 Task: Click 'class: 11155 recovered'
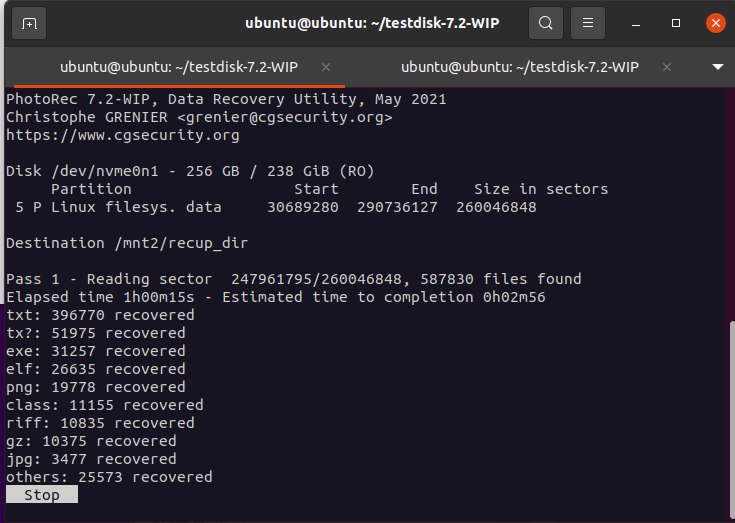105,405
